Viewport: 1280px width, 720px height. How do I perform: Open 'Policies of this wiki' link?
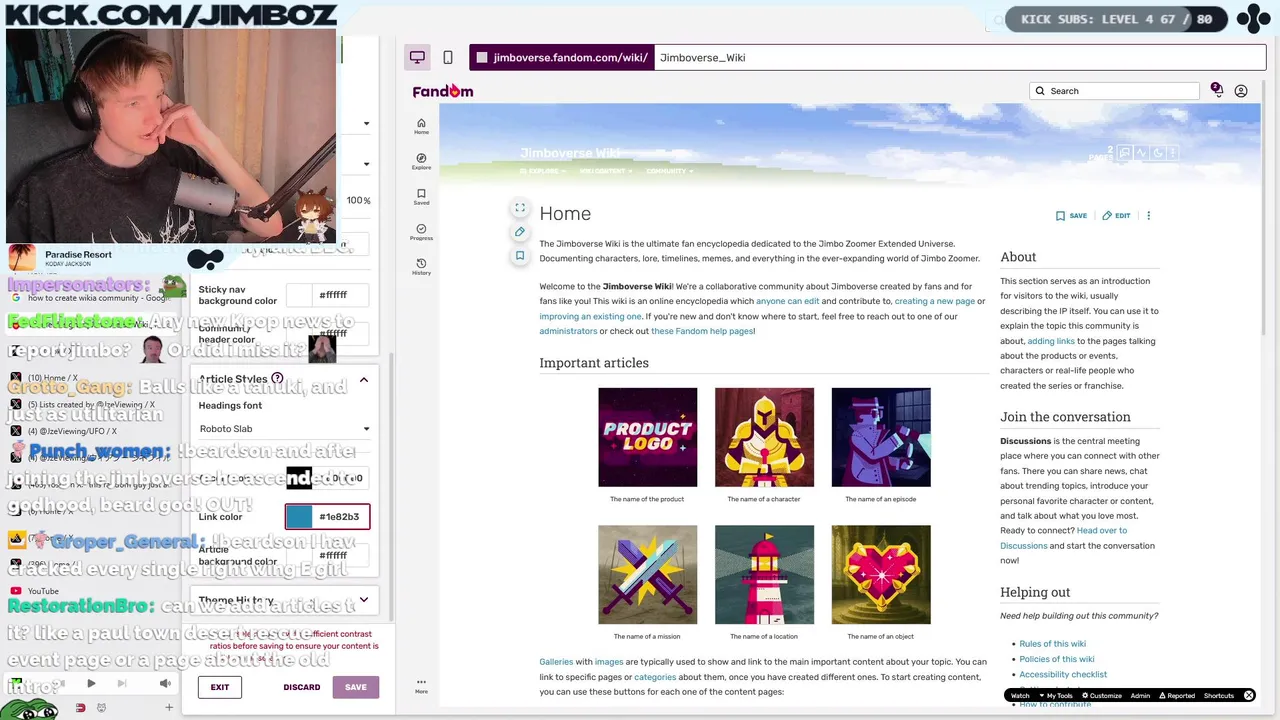click(x=1057, y=659)
